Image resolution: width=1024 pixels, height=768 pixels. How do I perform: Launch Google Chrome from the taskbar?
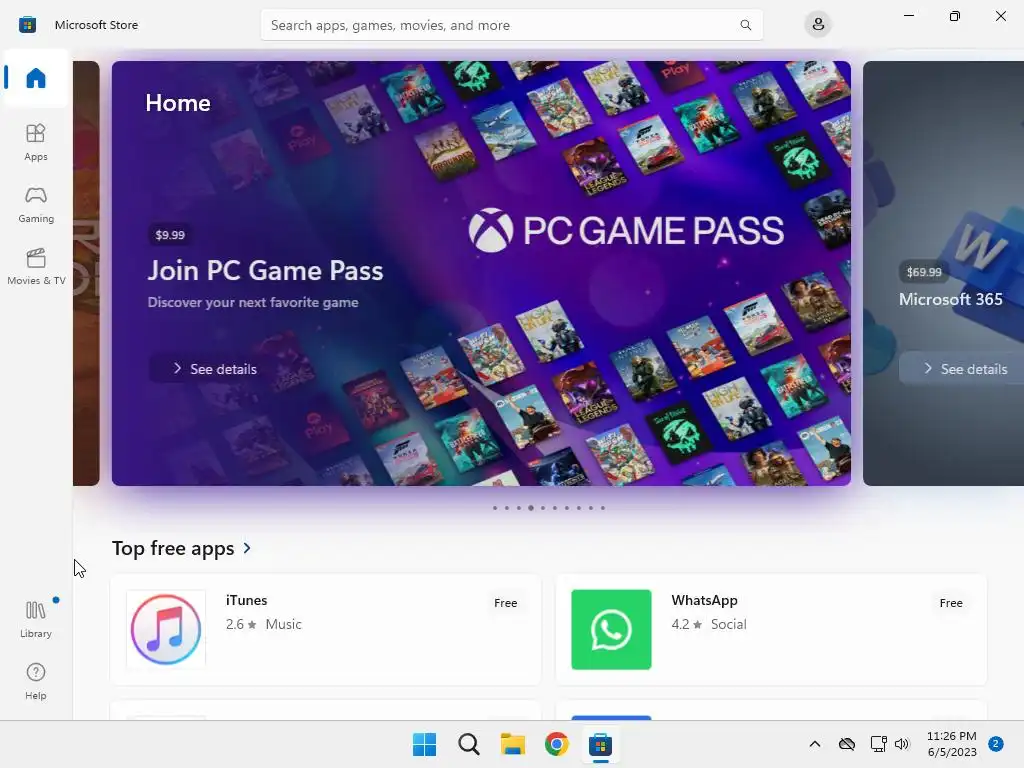(x=556, y=744)
